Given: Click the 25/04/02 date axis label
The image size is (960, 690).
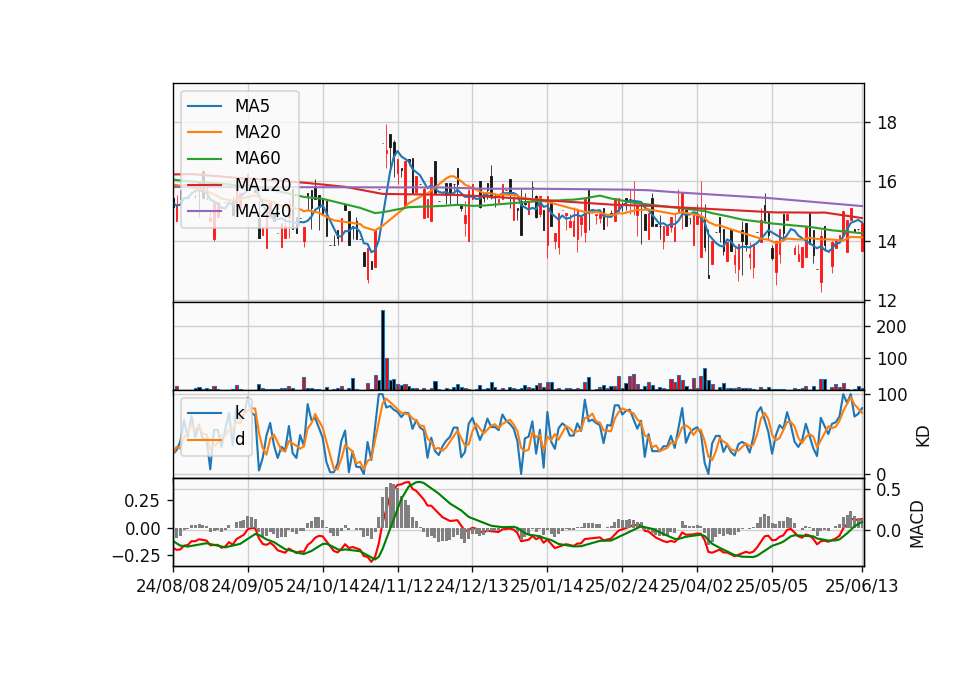Looking at the screenshot, I should pyautogui.click(x=697, y=586).
